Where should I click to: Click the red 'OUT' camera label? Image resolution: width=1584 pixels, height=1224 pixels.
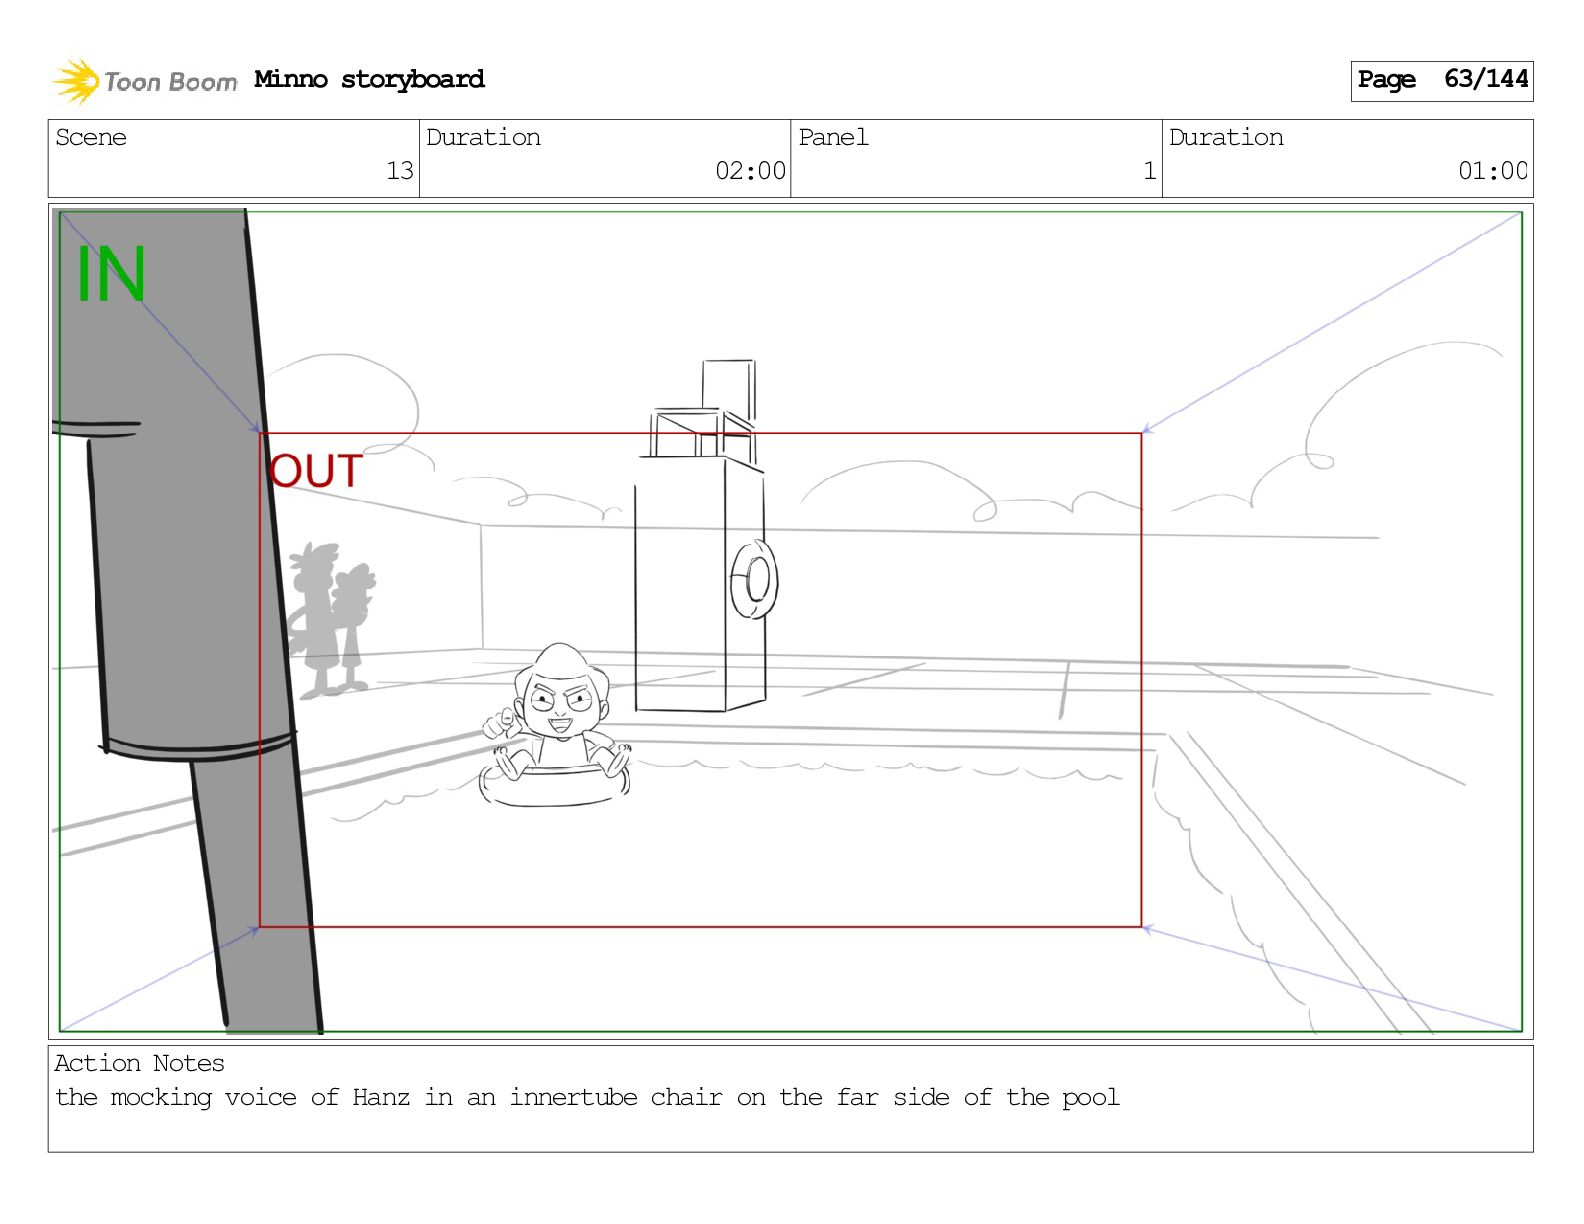(315, 471)
